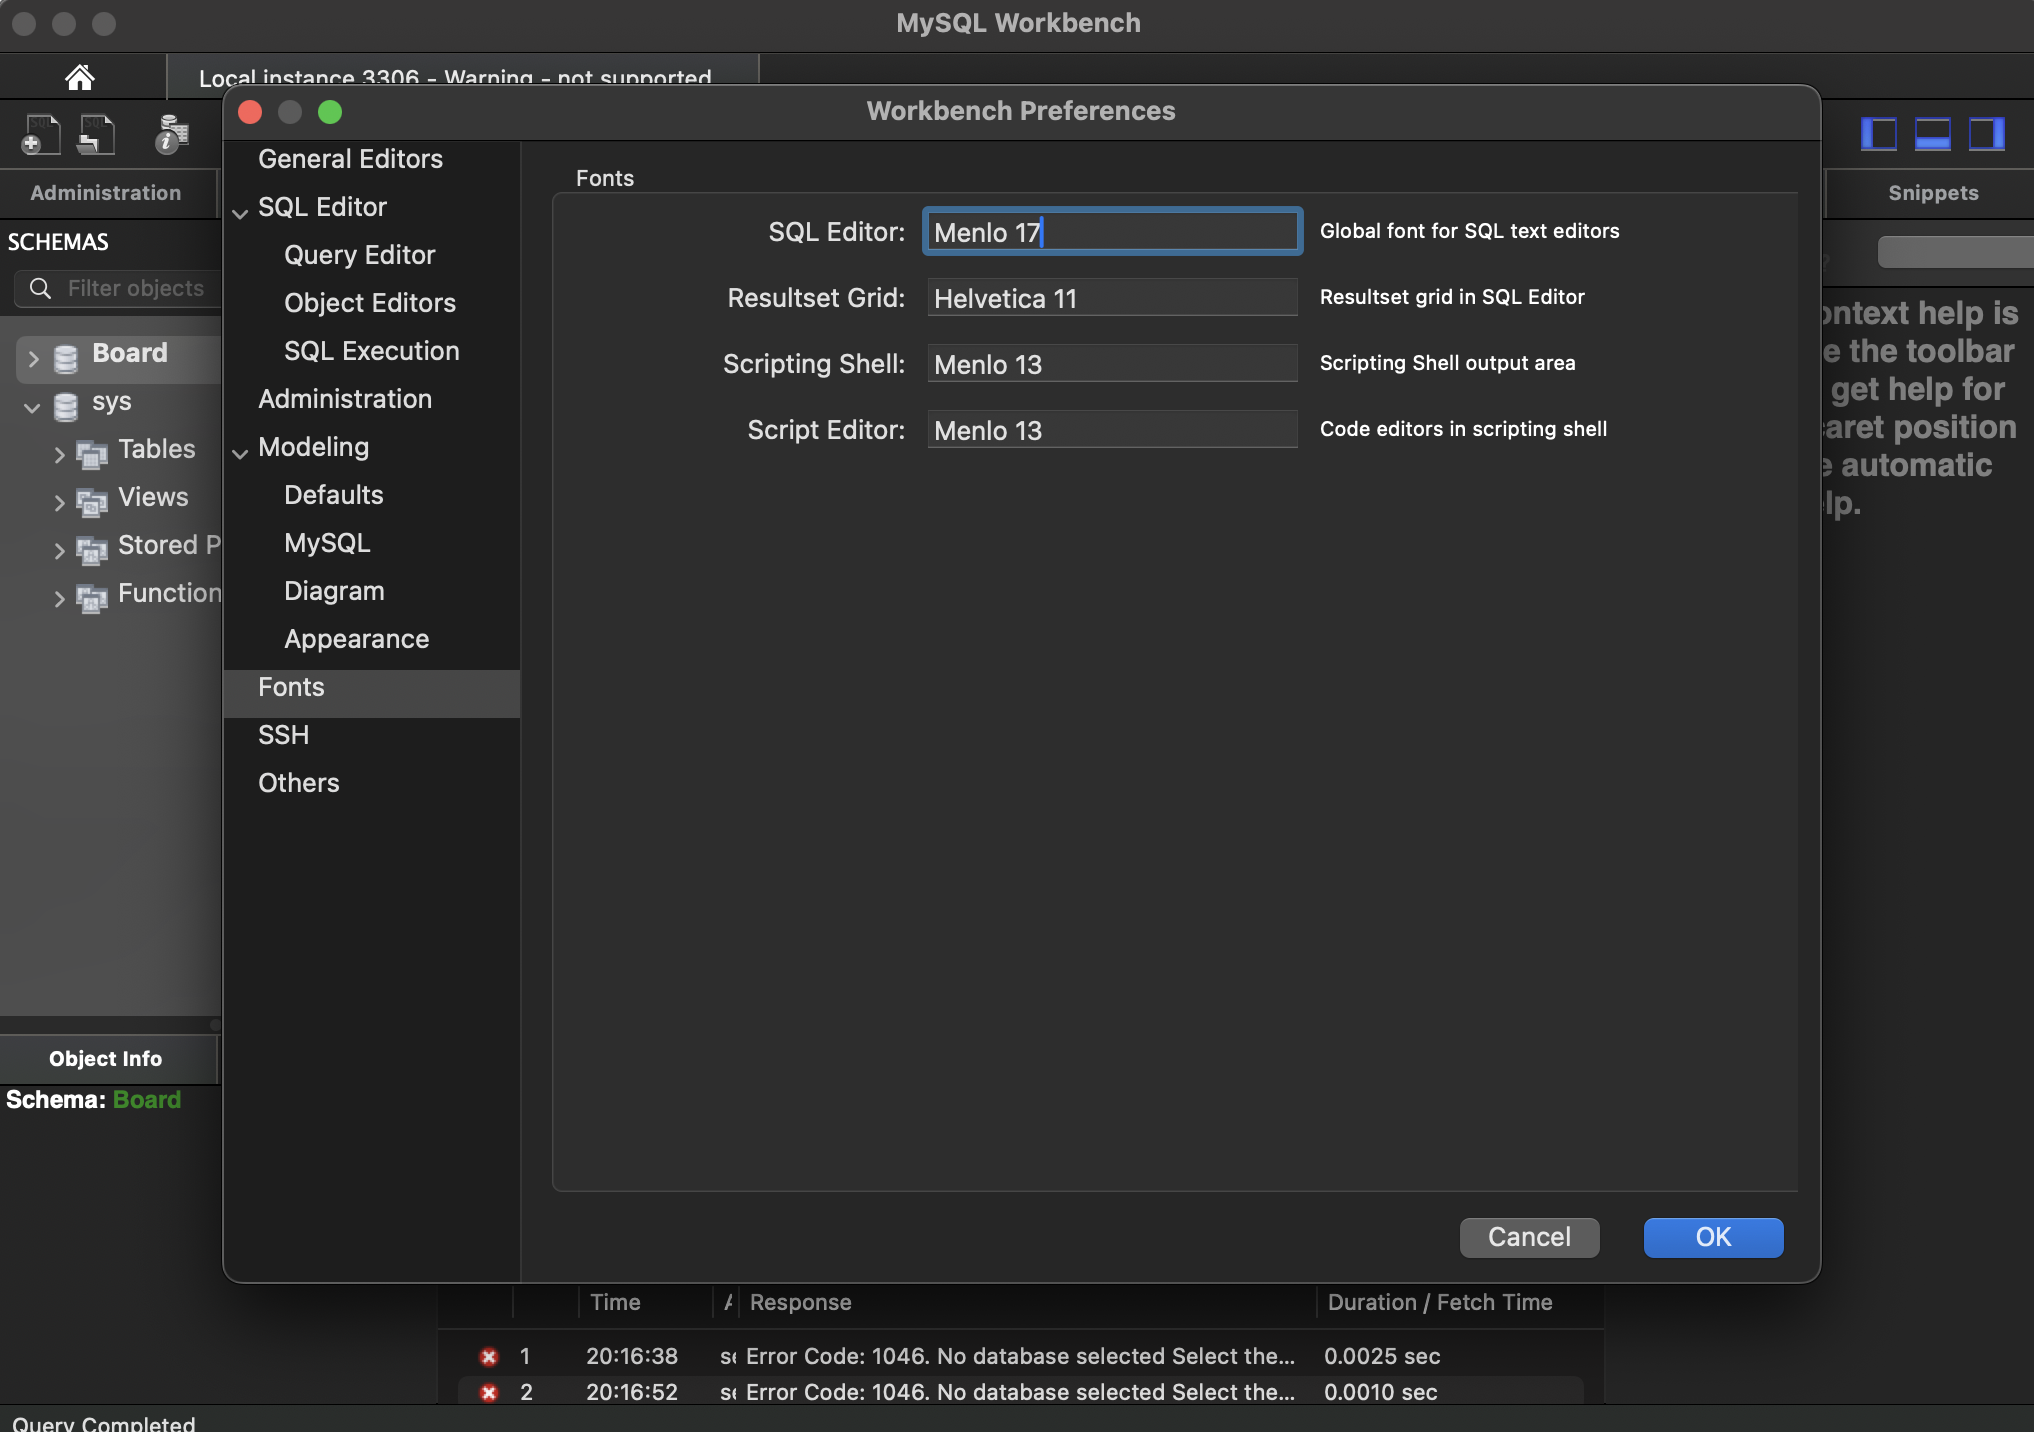This screenshot has width=2034, height=1432.
Task: Click the new SQL tab icon
Action: [41, 134]
